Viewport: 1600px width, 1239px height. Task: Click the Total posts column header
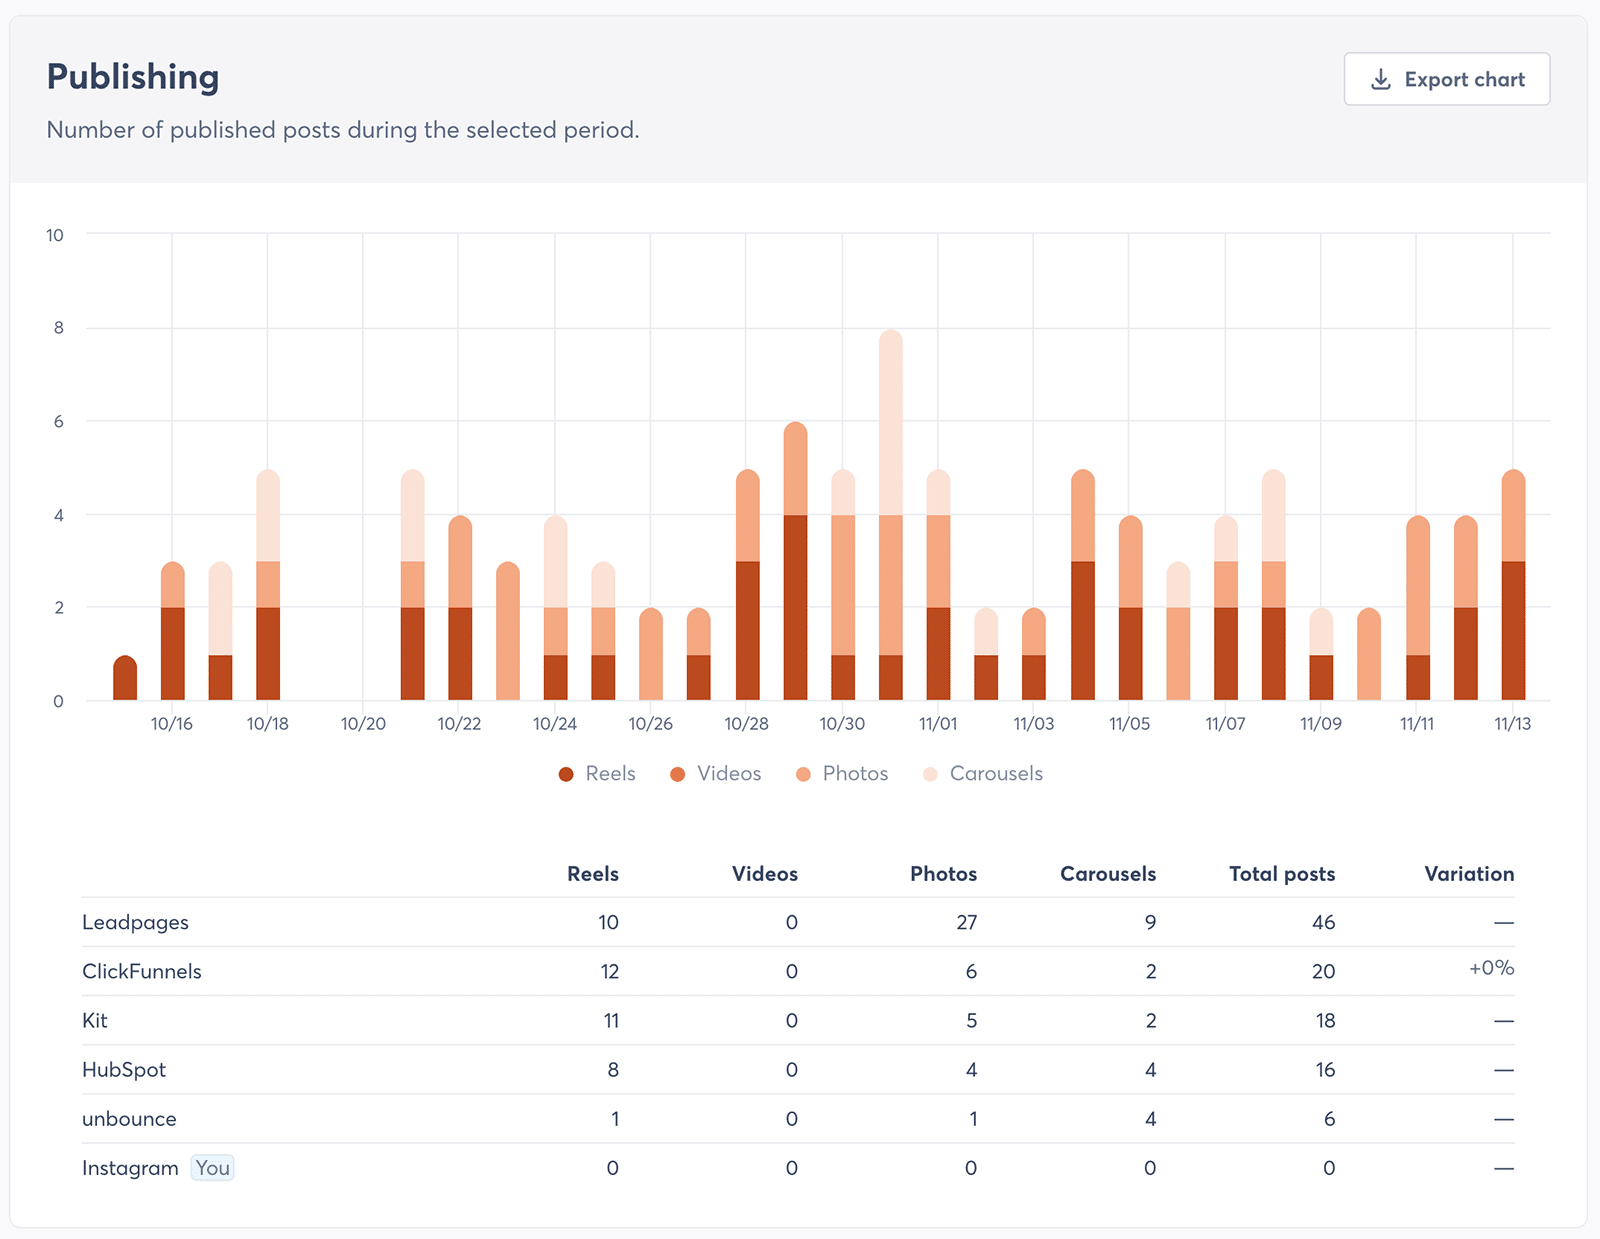point(1282,874)
